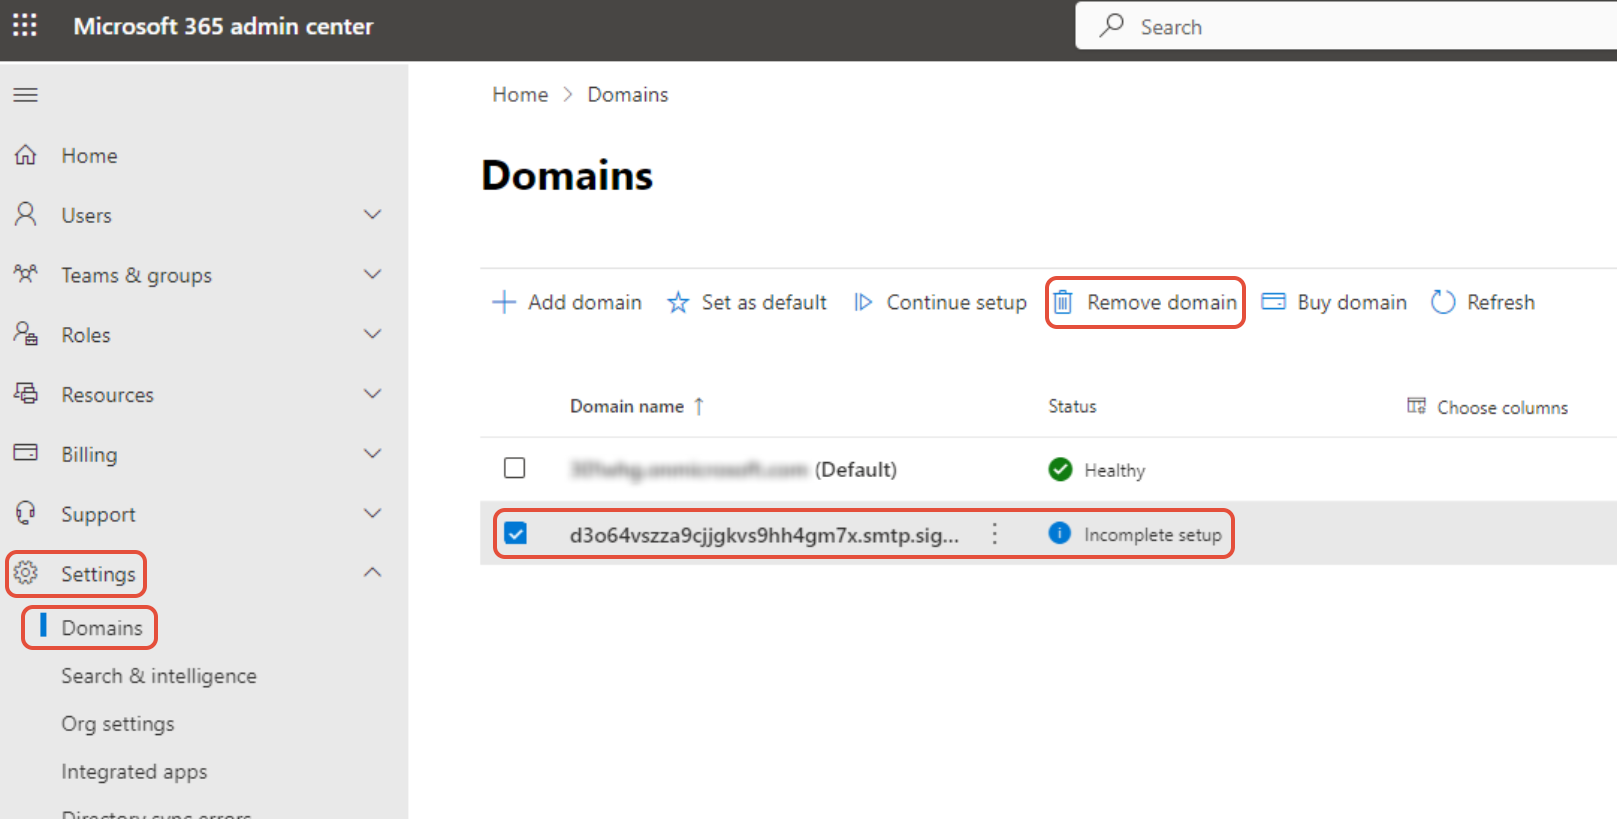The width and height of the screenshot is (1617, 819).
Task: Click the play icon for Continue setup
Action: [x=863, y=302]
